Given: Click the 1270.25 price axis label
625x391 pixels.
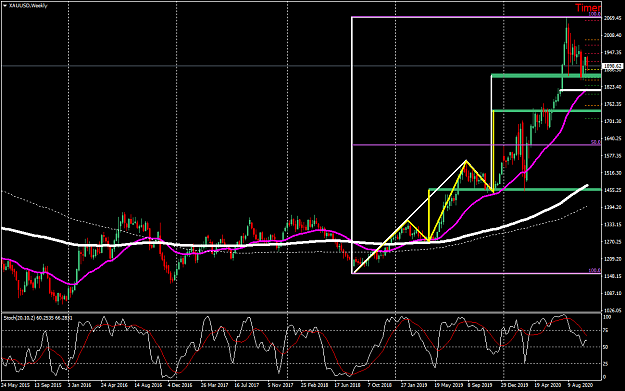Looking at the screenshot, I should click(613, 242).
